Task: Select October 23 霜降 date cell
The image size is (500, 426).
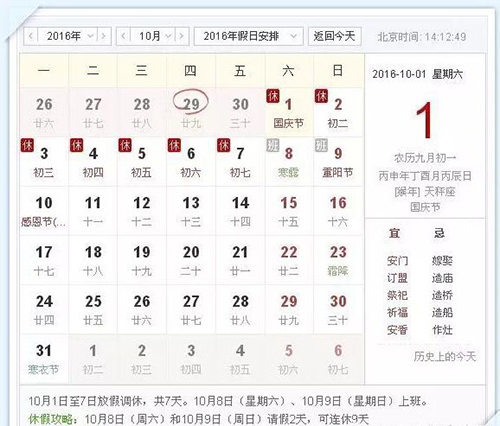Action: (x=338, y=260)
